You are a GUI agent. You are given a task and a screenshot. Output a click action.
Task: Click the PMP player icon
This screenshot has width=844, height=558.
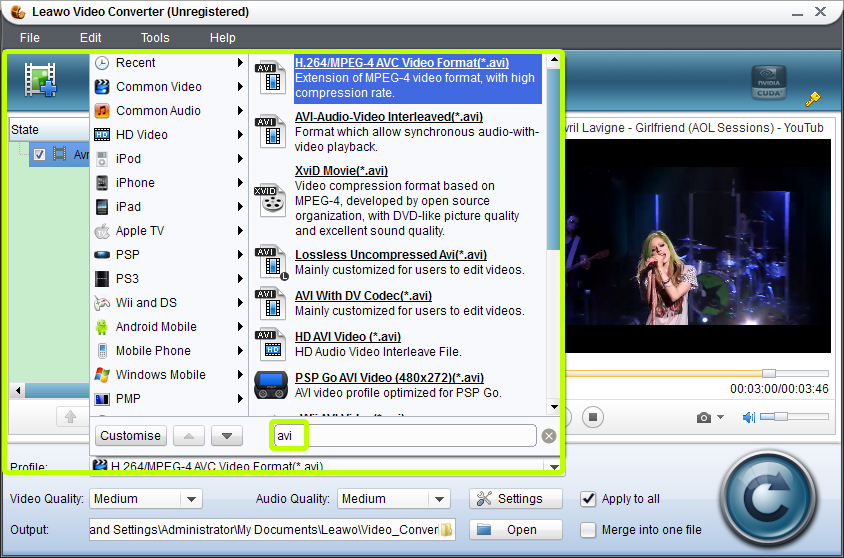pos(102,399)
